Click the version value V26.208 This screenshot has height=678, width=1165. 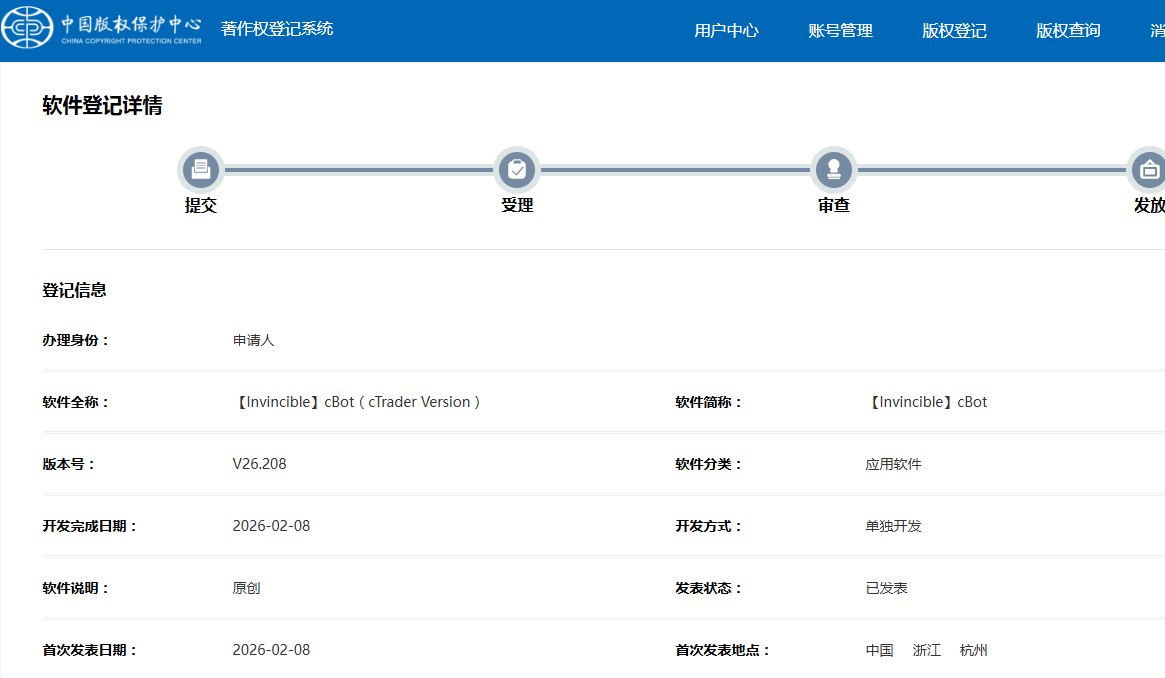[x=259, y=464]
